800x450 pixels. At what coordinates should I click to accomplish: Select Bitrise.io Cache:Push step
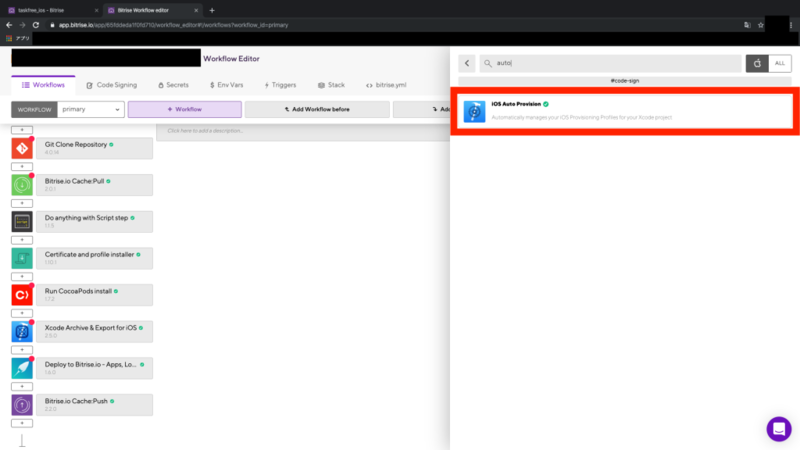click(94, 405)
